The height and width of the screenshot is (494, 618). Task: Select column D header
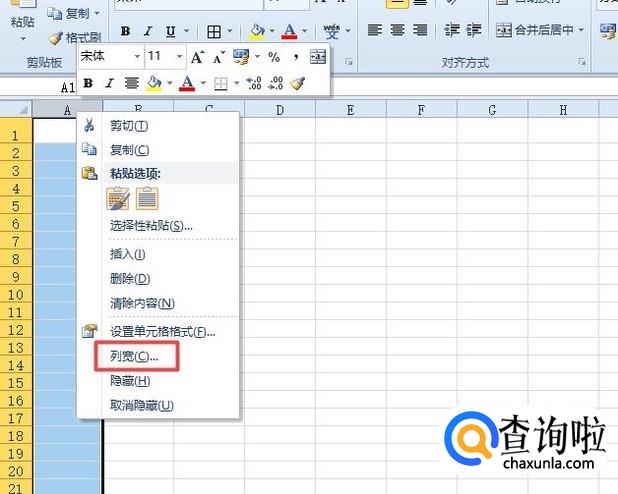(280, 110)
